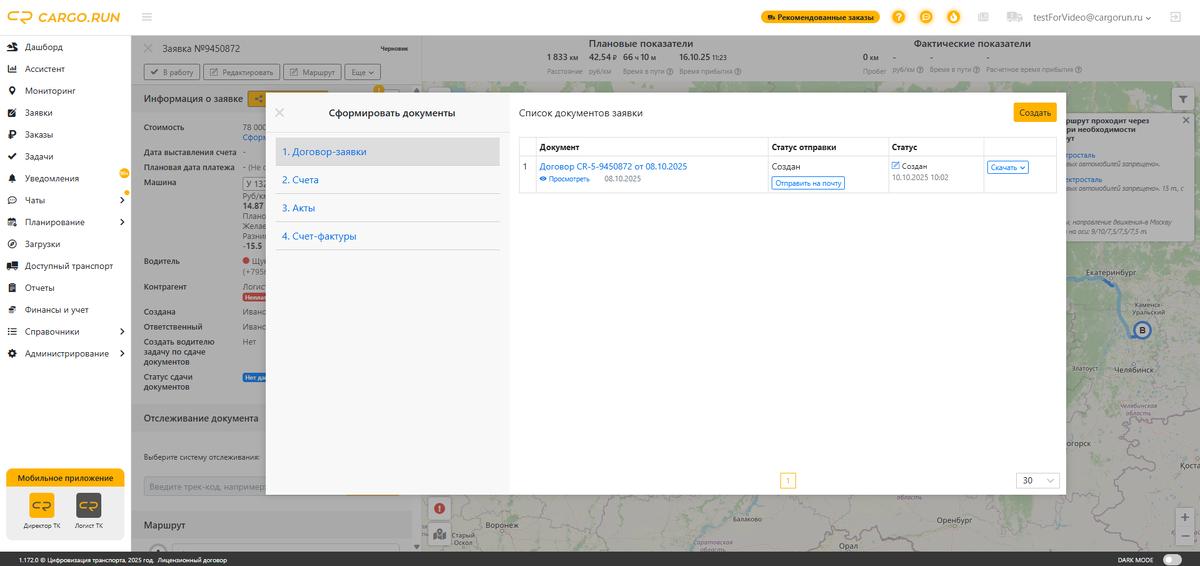
Task: Select the 4. Счет-фактуры tab
Action: pos(388,236)
